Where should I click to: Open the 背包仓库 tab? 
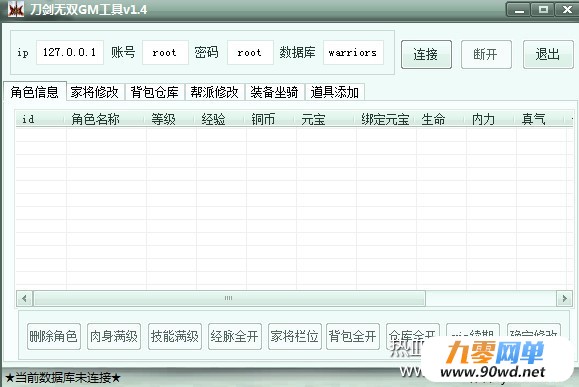coord(155,92)
